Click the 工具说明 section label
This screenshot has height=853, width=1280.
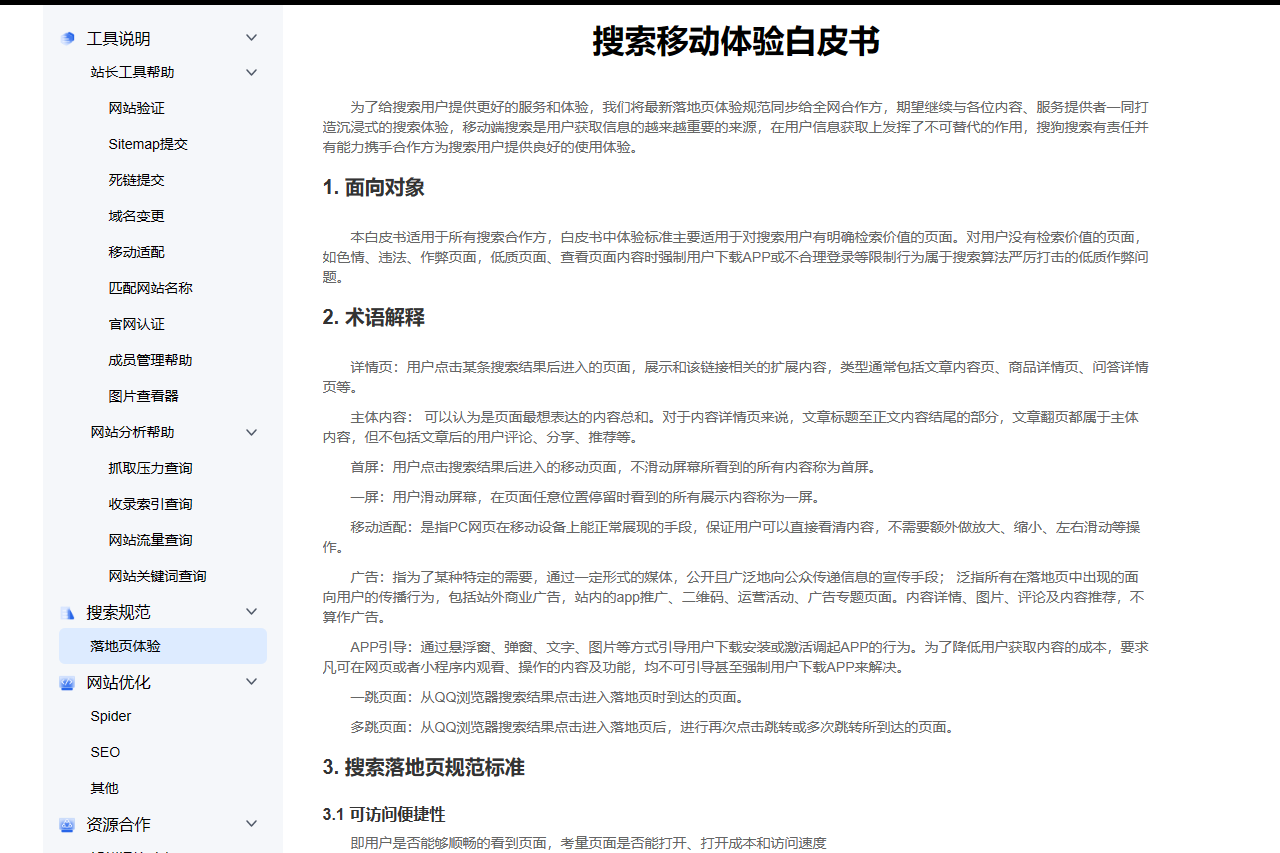[x=119, y=39]
